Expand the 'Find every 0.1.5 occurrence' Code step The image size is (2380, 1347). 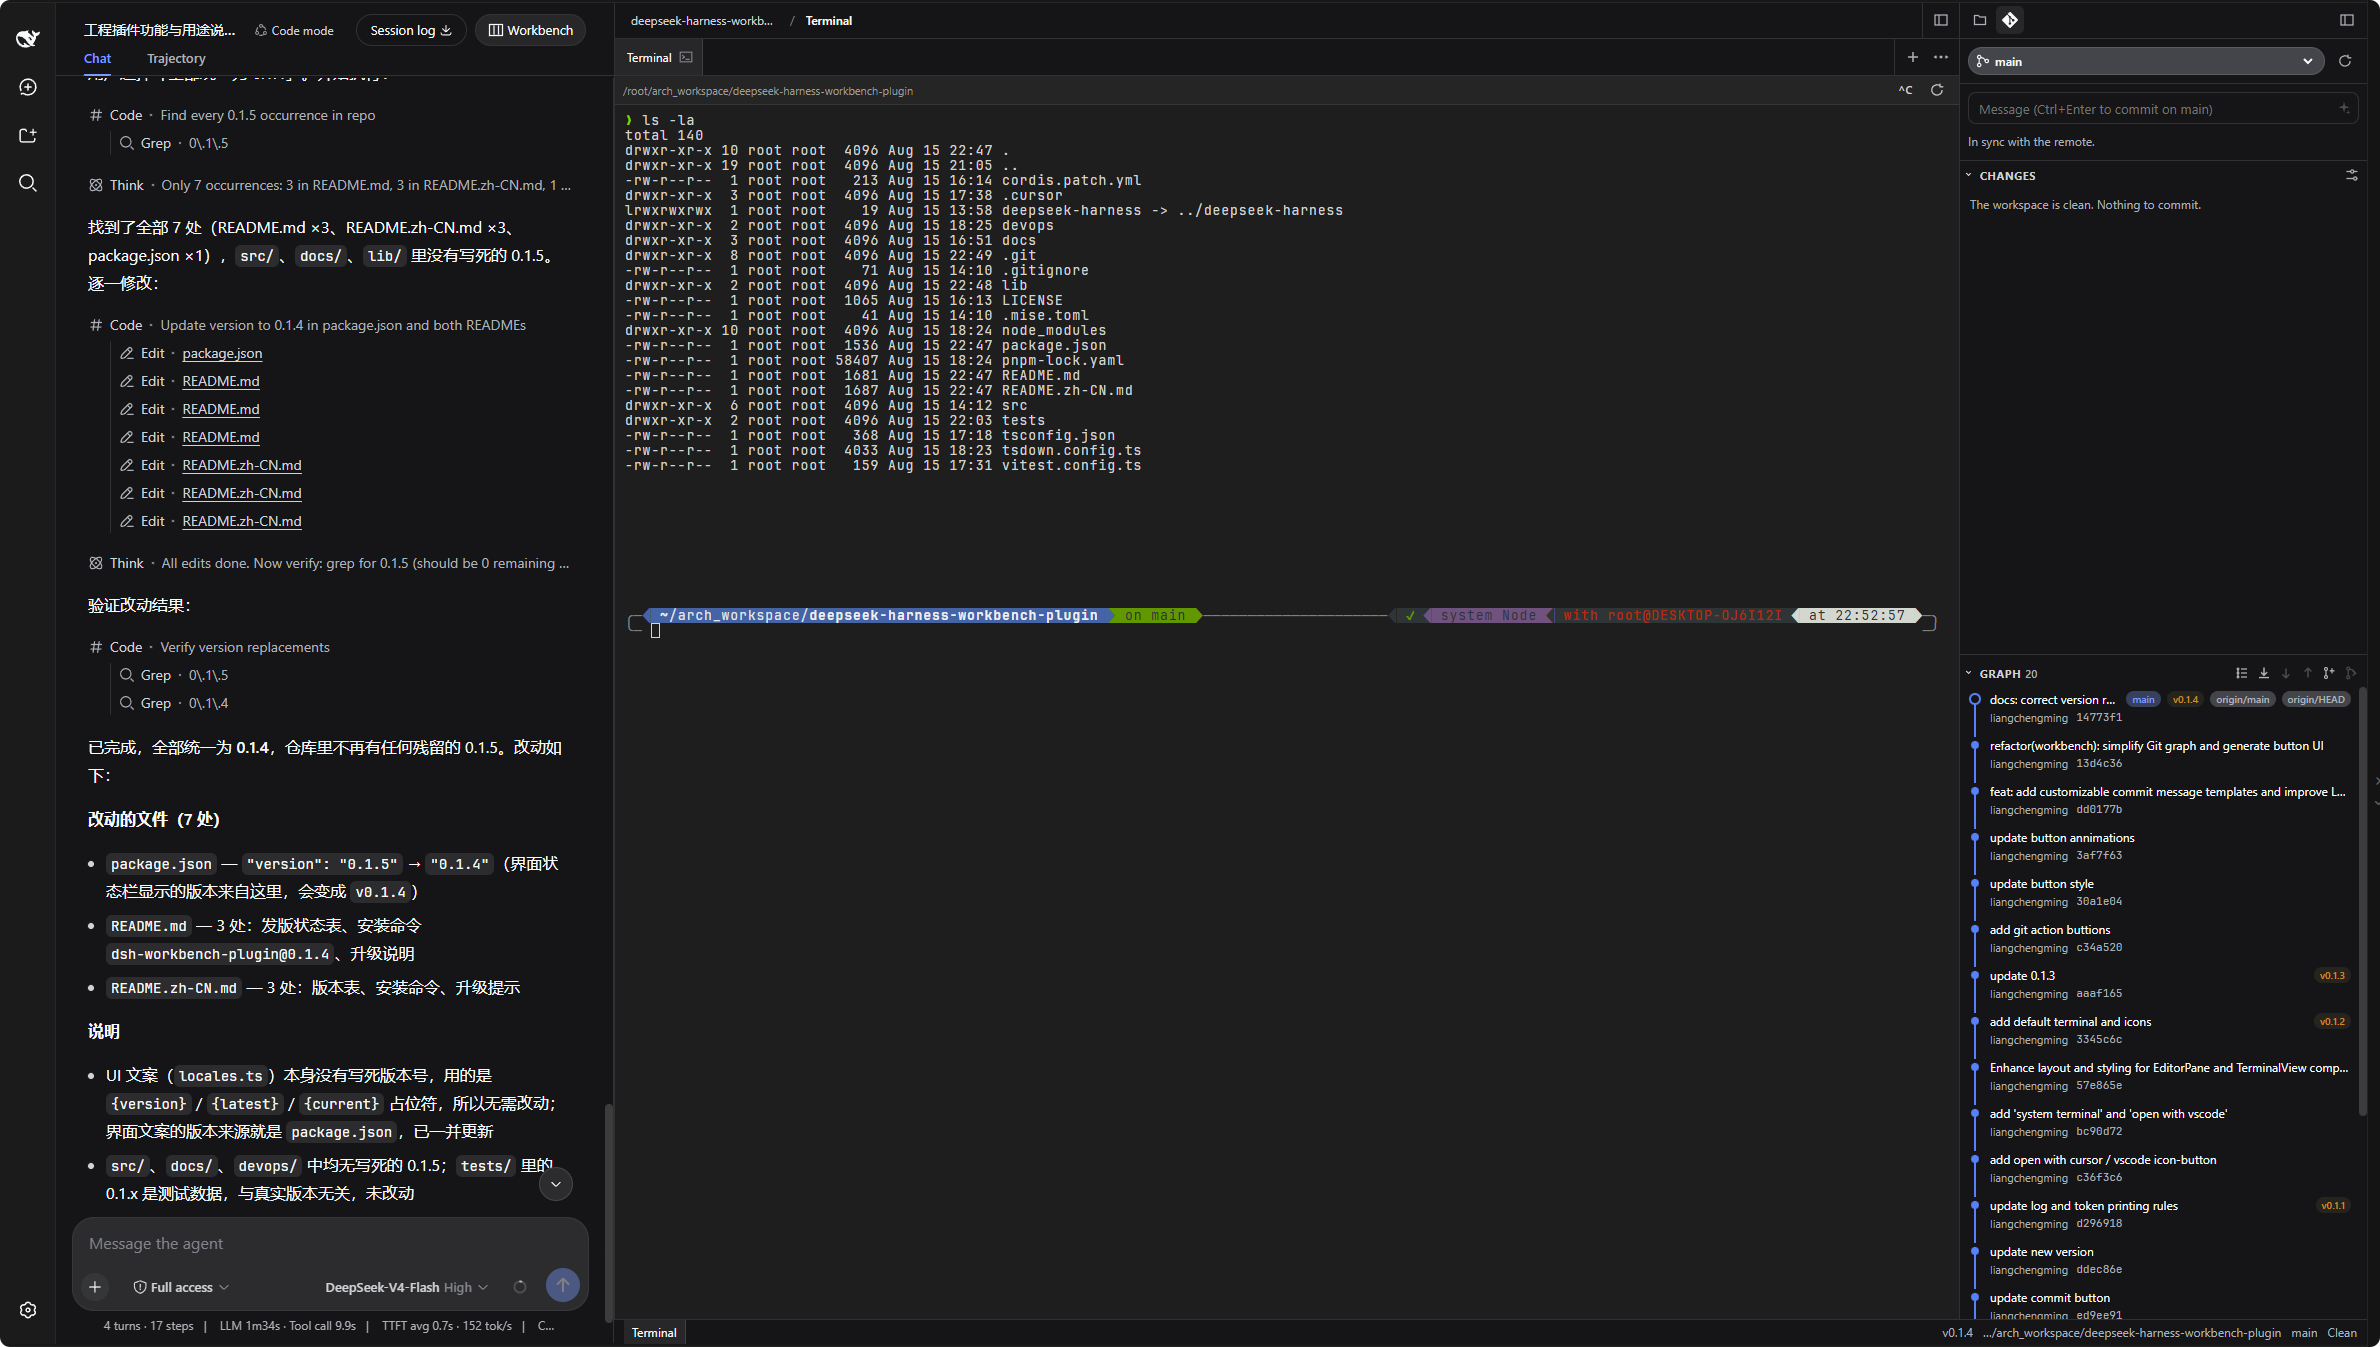[232, 115]
